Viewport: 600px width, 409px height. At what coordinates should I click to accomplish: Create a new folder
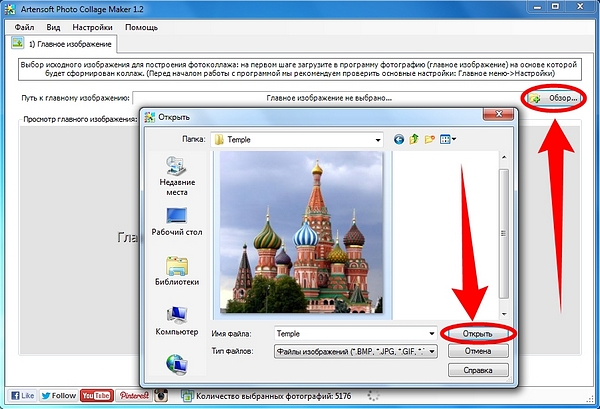430,139
